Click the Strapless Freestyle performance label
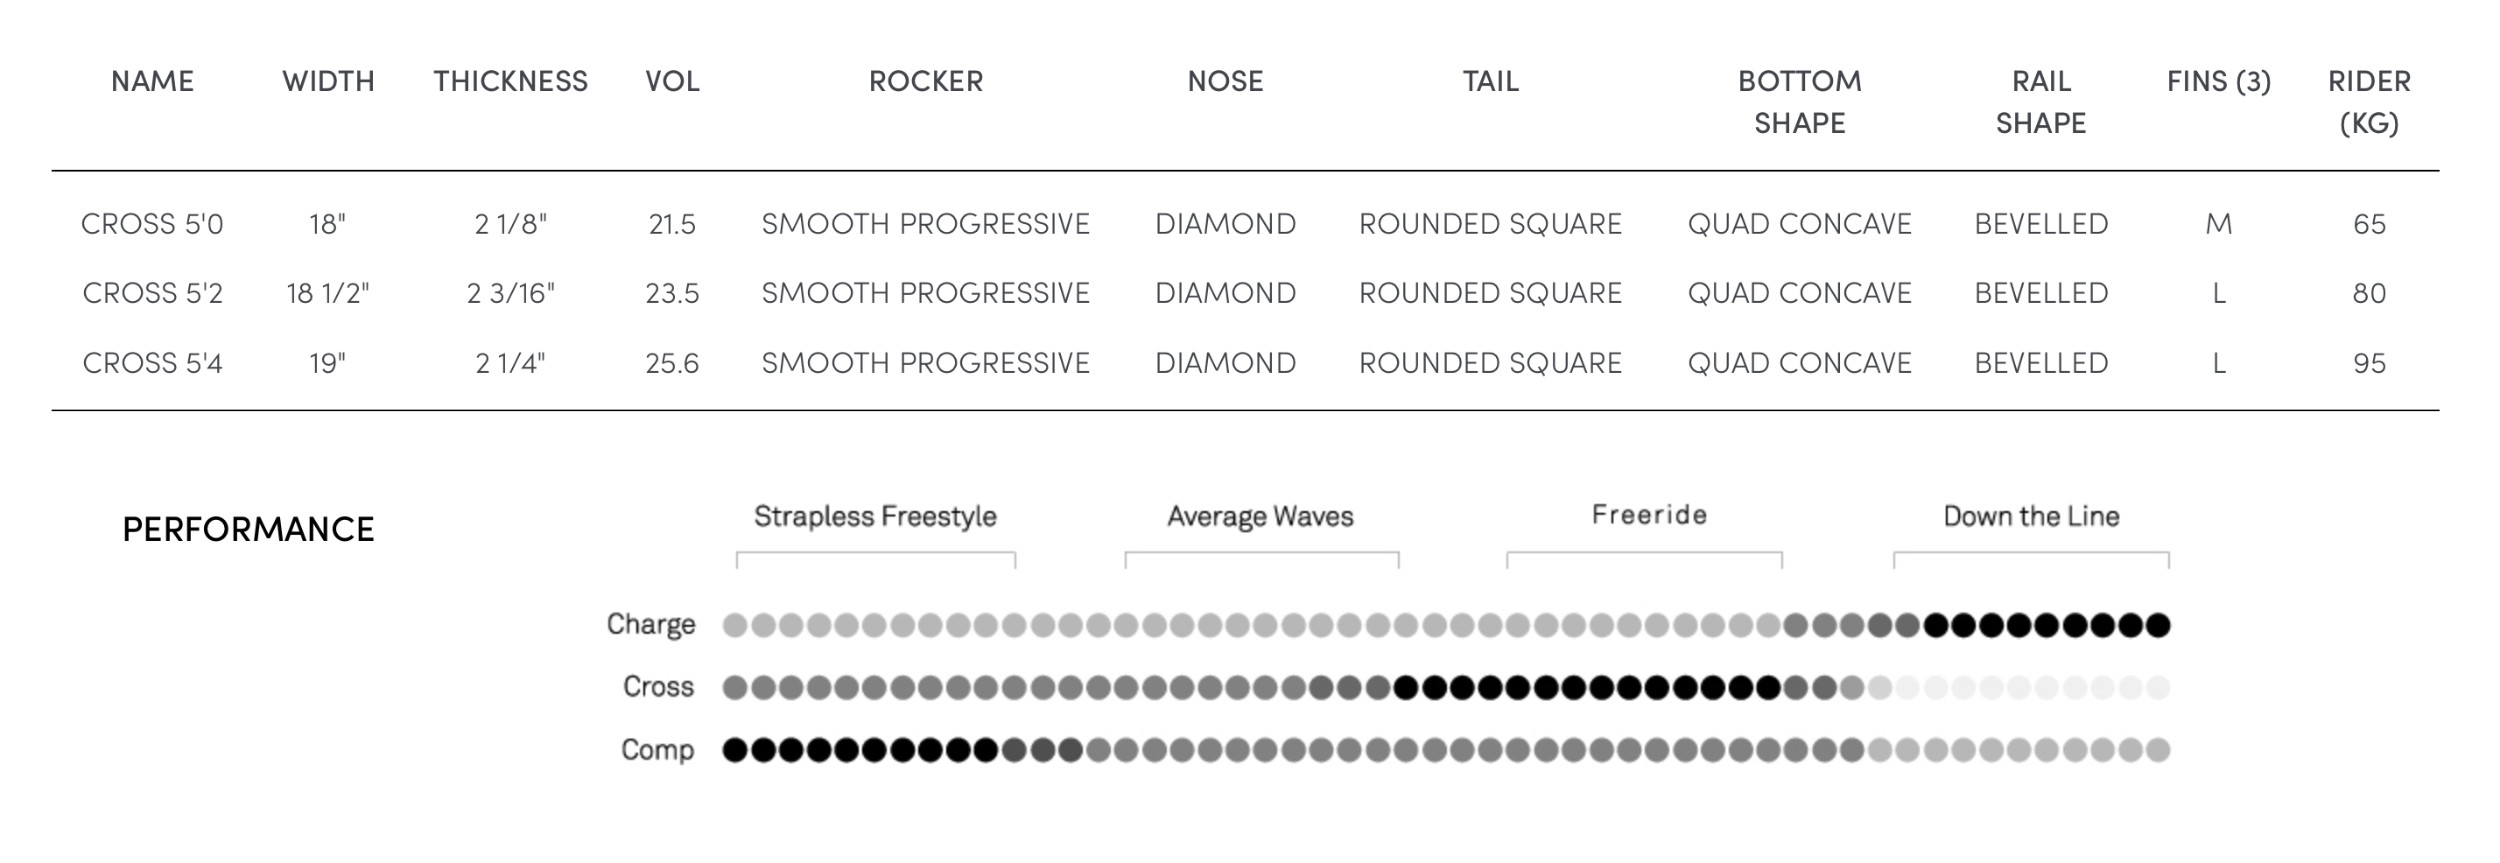 pos(875,516)
